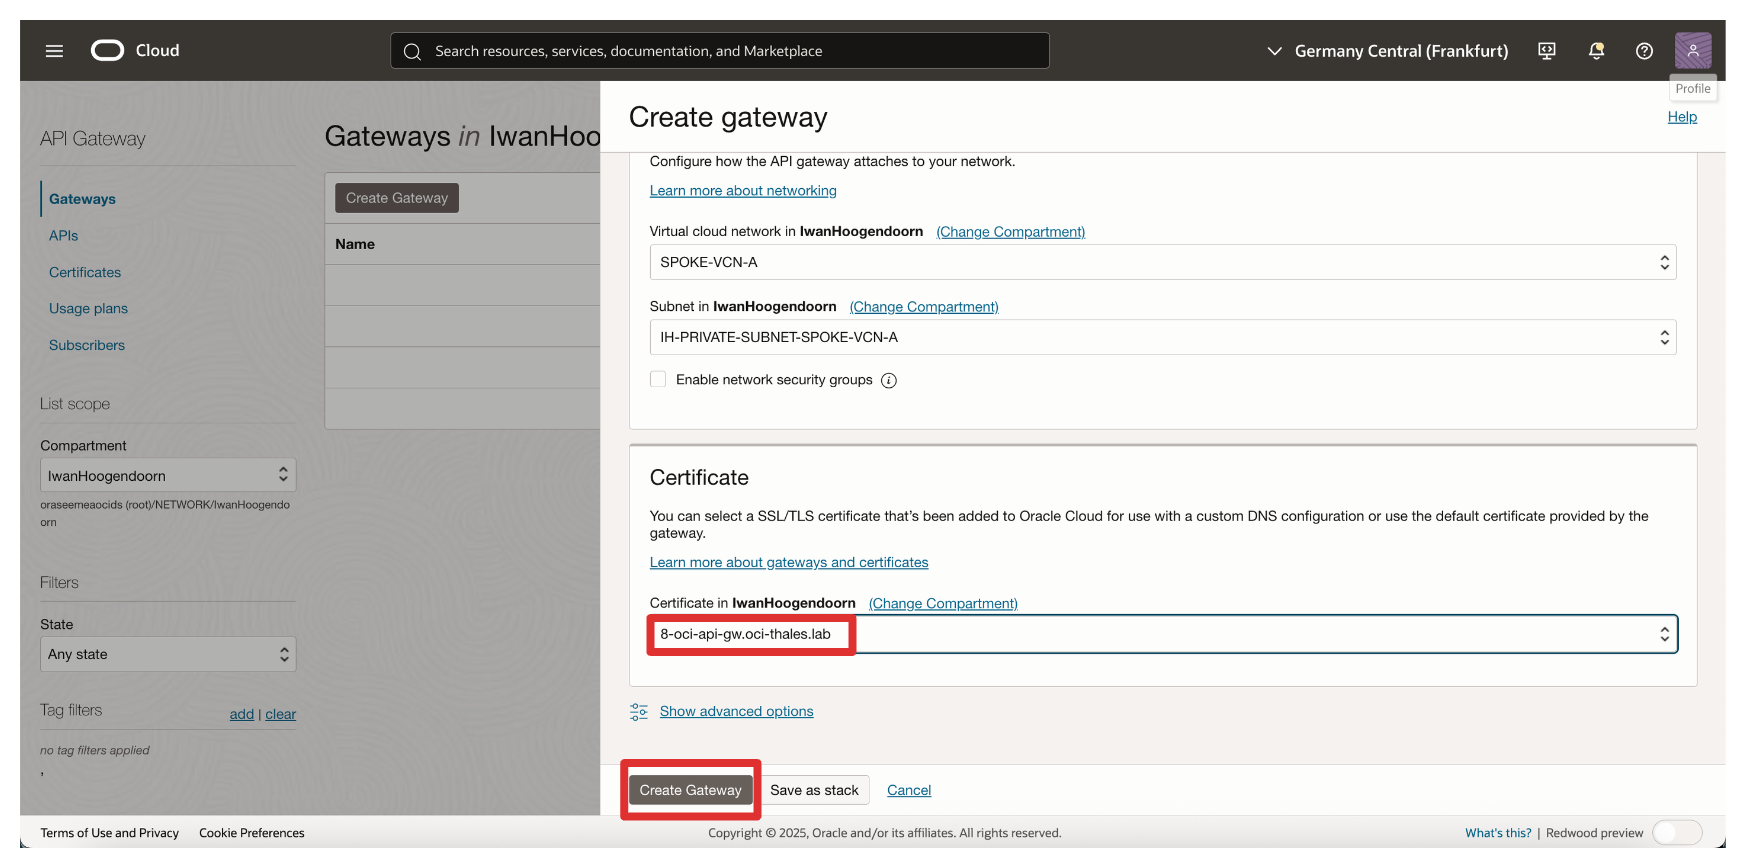Click the advanced options sliders icon
The height and width of the screenshot is (868, 1745).
click(639, 712)
